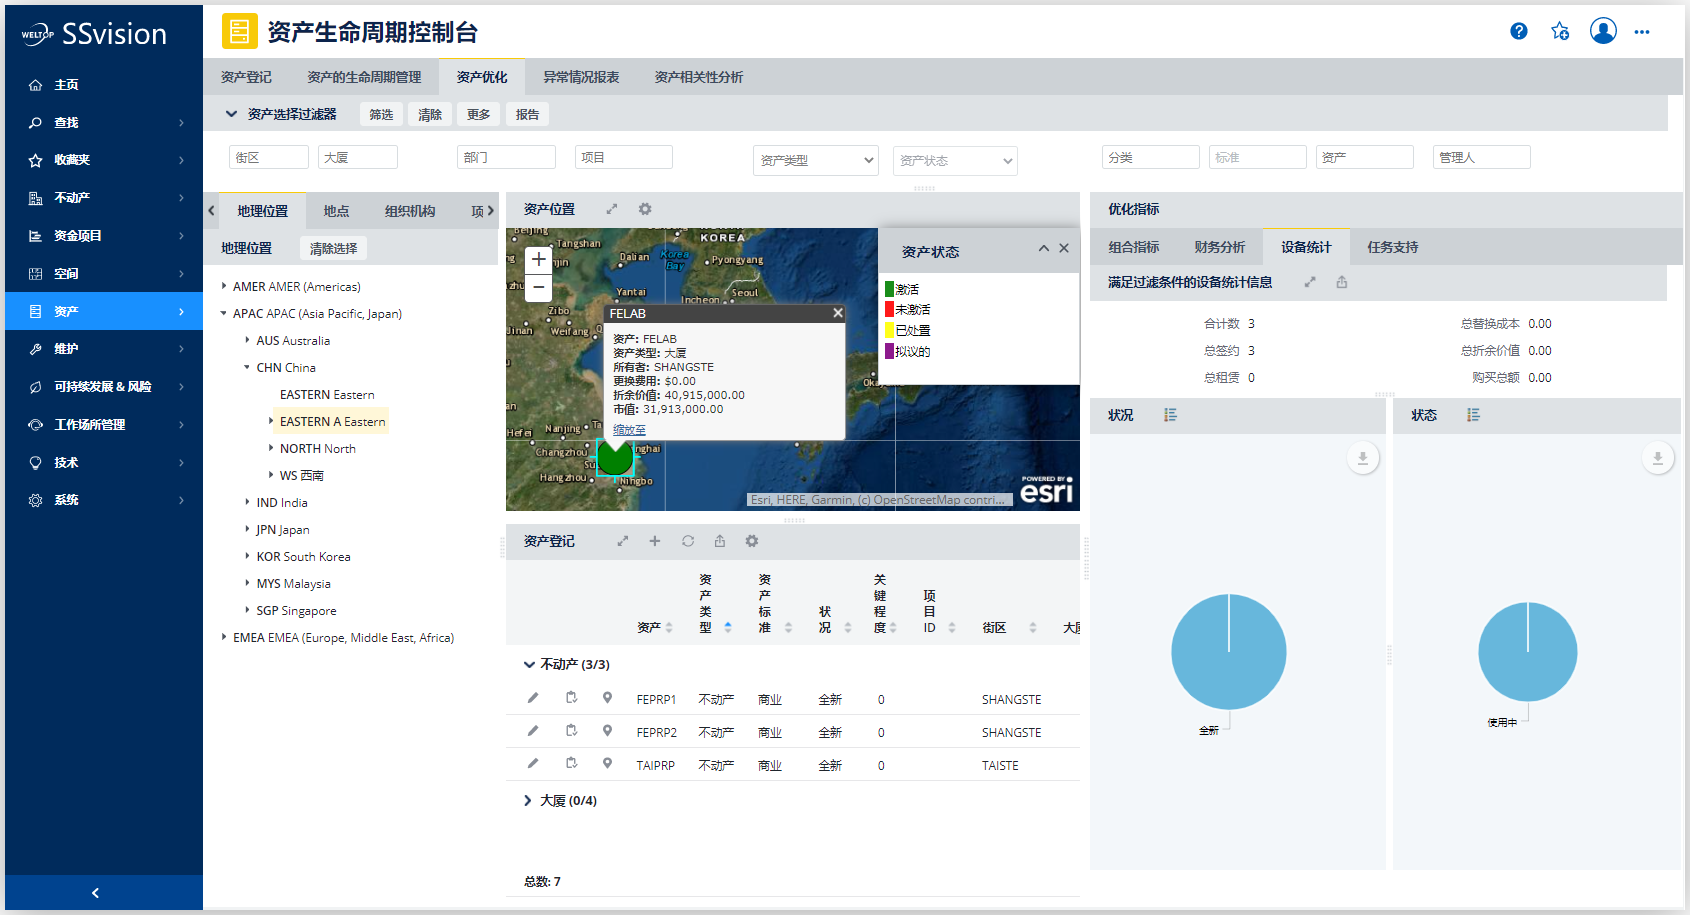Open the user profile icon

1602,31
